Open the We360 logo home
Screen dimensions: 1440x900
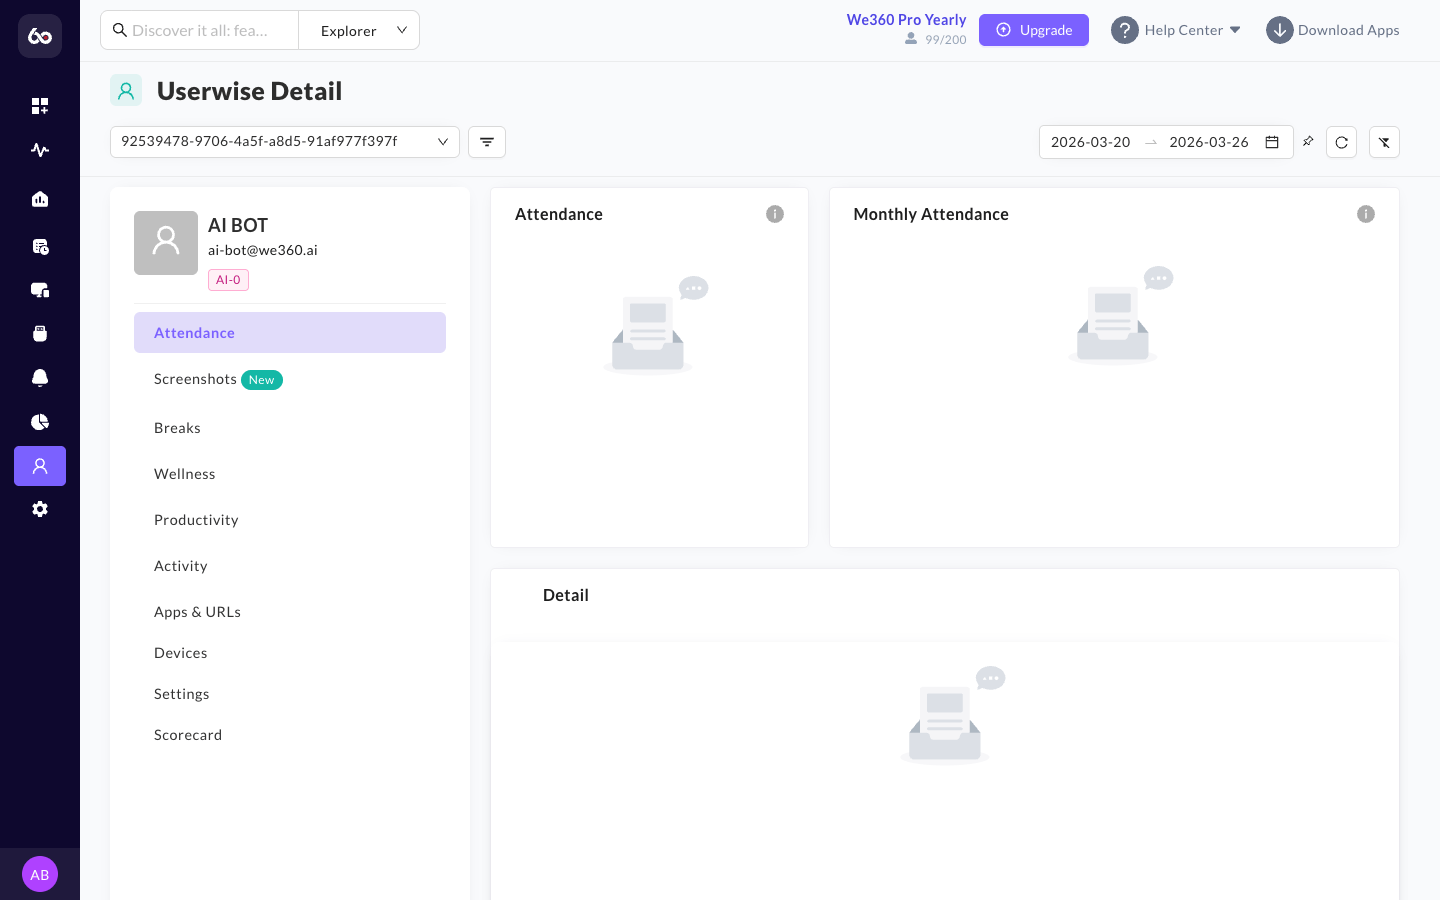tap(40, 36)
